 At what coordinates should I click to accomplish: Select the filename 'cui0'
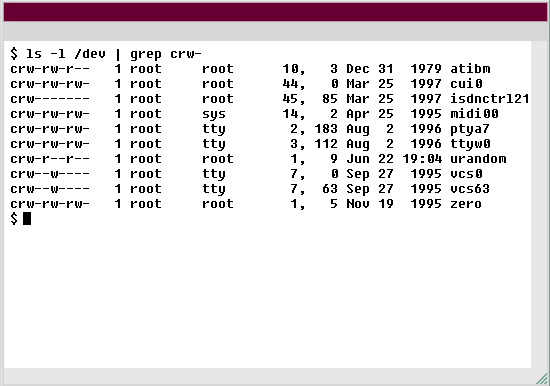coord(466,84)
